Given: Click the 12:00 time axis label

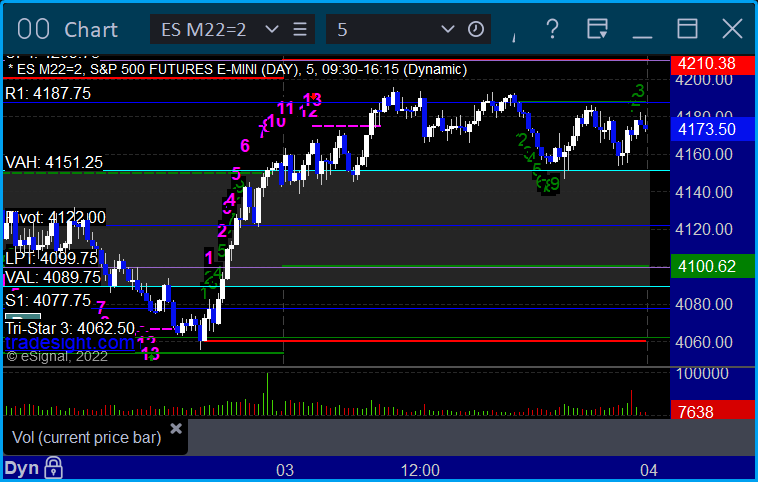Looking at the screenshot, I should [420, 470].
